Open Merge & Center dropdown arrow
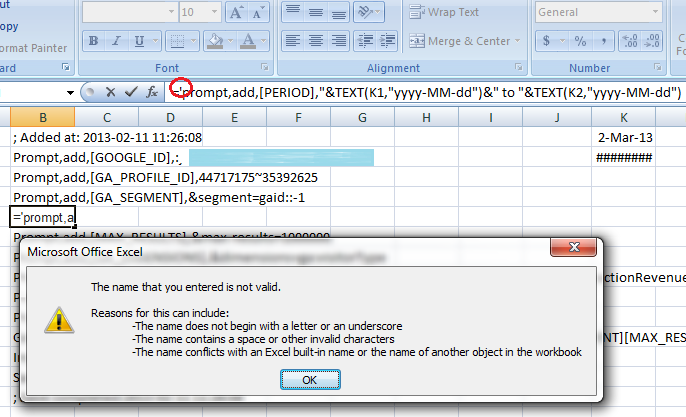Viewport: 686px width, 417px height. (518, 41)
